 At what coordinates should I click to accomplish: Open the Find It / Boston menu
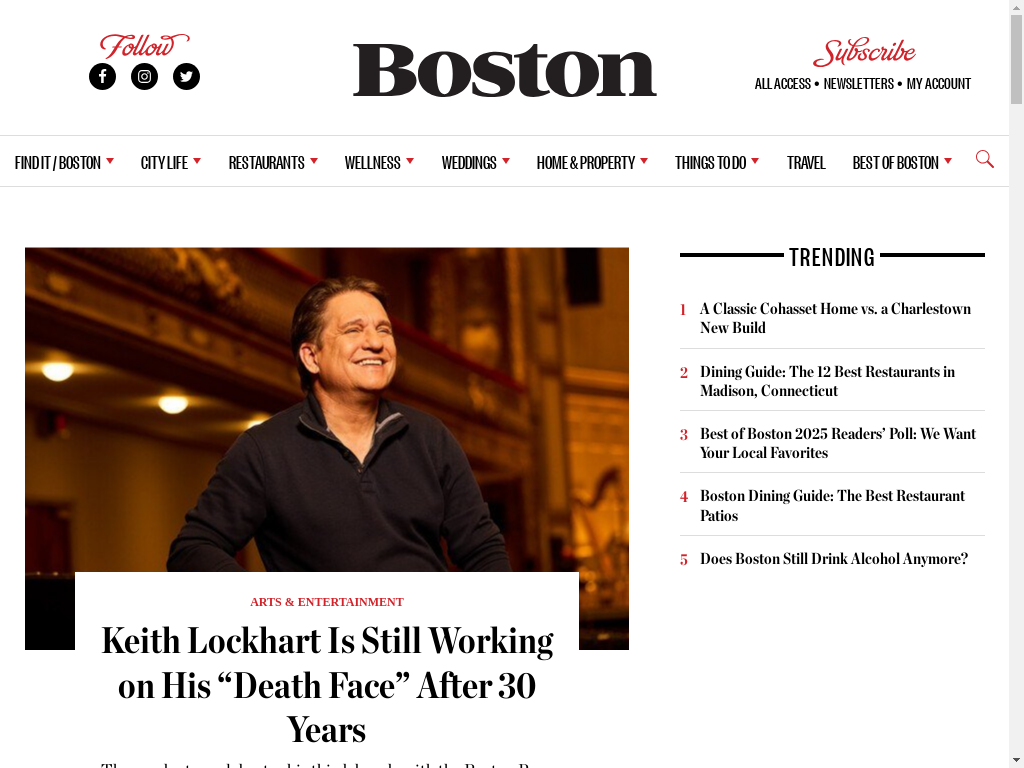(x=57, y=163)
